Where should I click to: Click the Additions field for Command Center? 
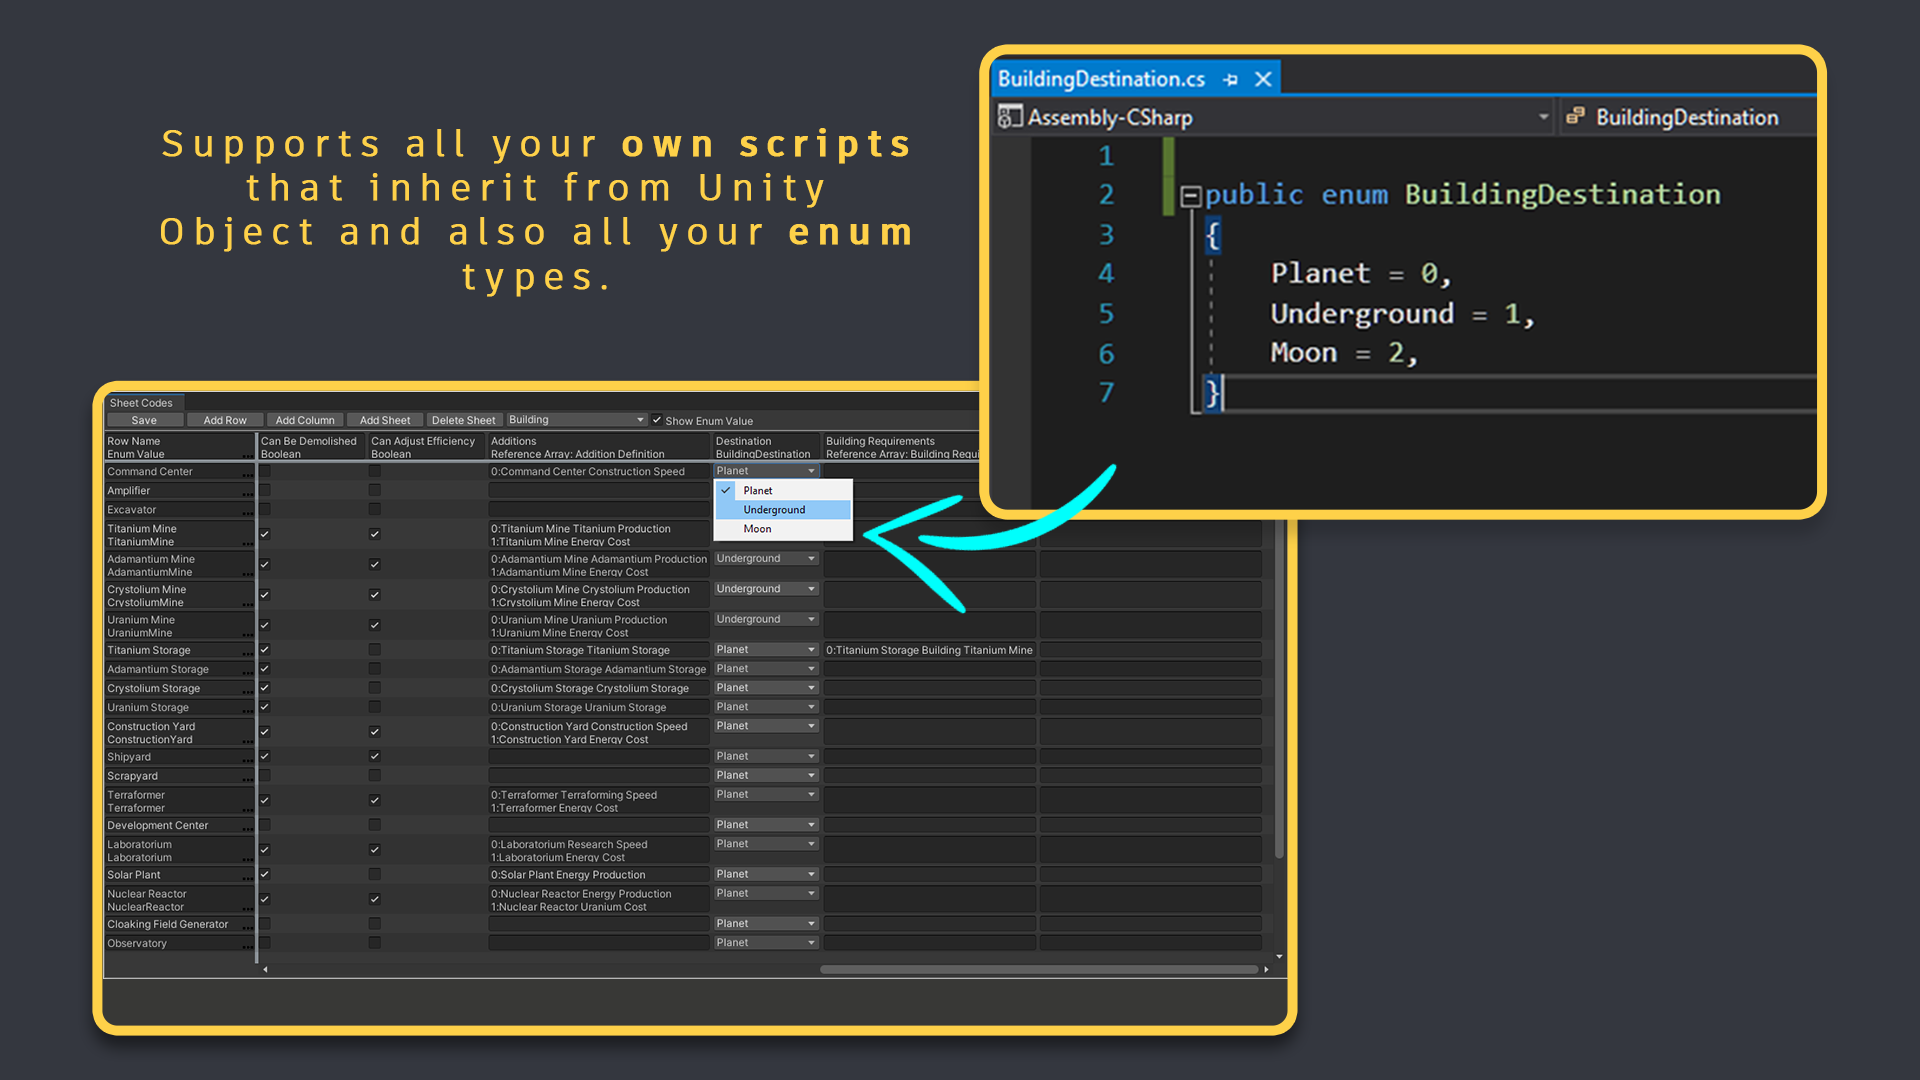coord(599,471)
